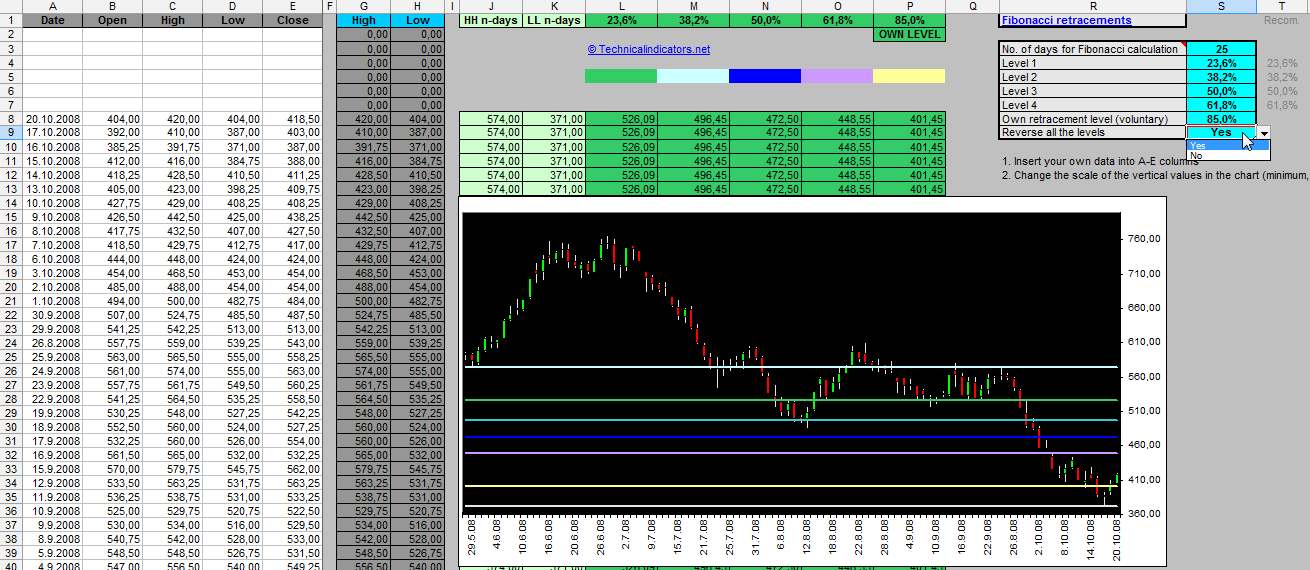Select column B header
This screenshot has height=570, width=1310.
pyautogui.click(x=113, y=6)
